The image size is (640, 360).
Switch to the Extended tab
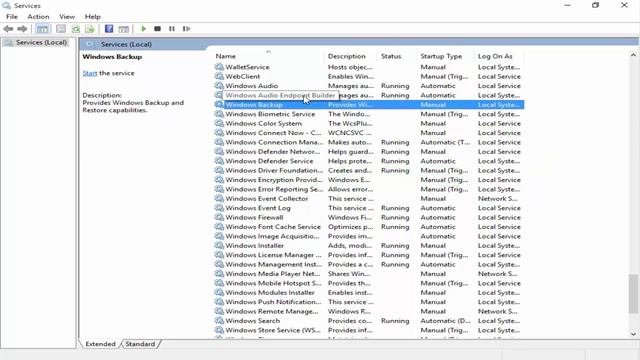point(100,344)
